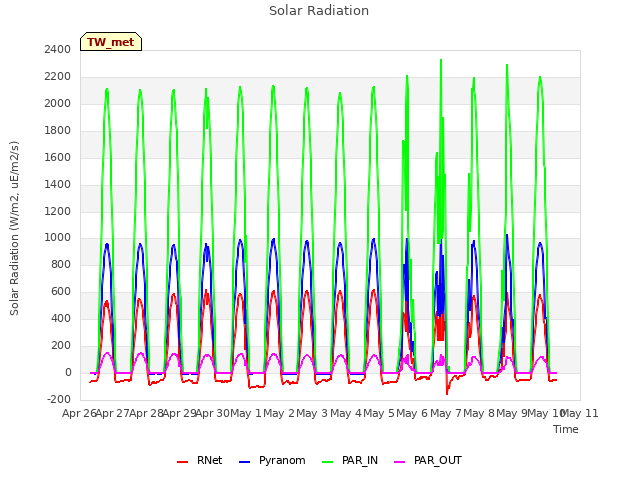
Task: Click the 1000 y-axis tick value
Action: (x=58, y=238)
